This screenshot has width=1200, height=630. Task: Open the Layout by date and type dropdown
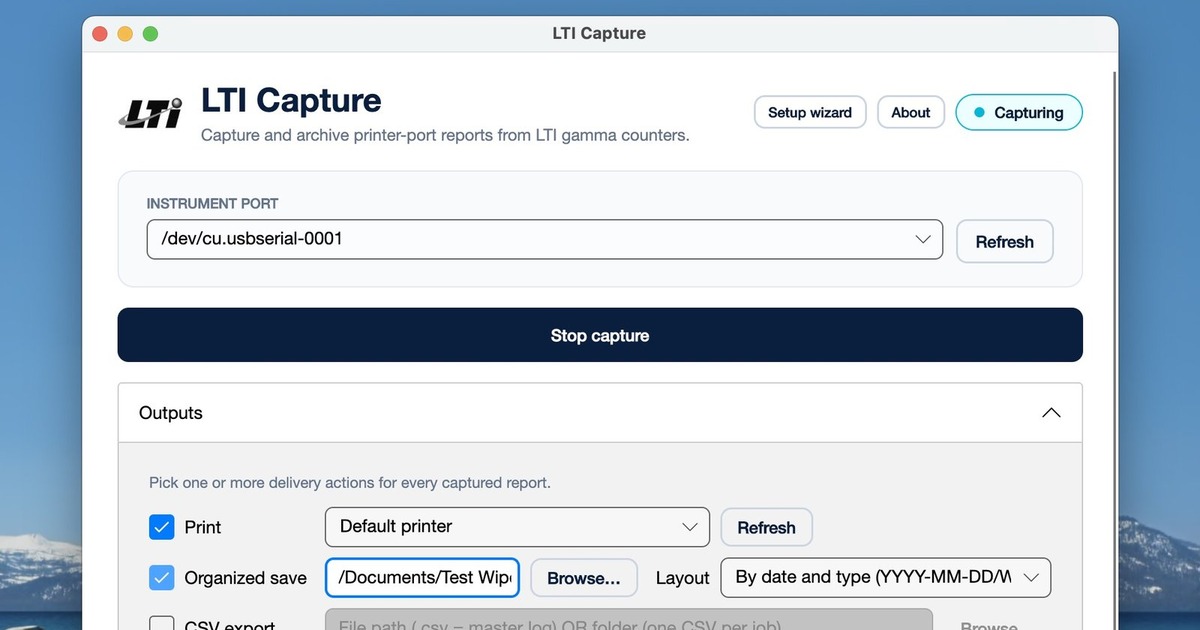pyautogui.click(x=886, y=577)
